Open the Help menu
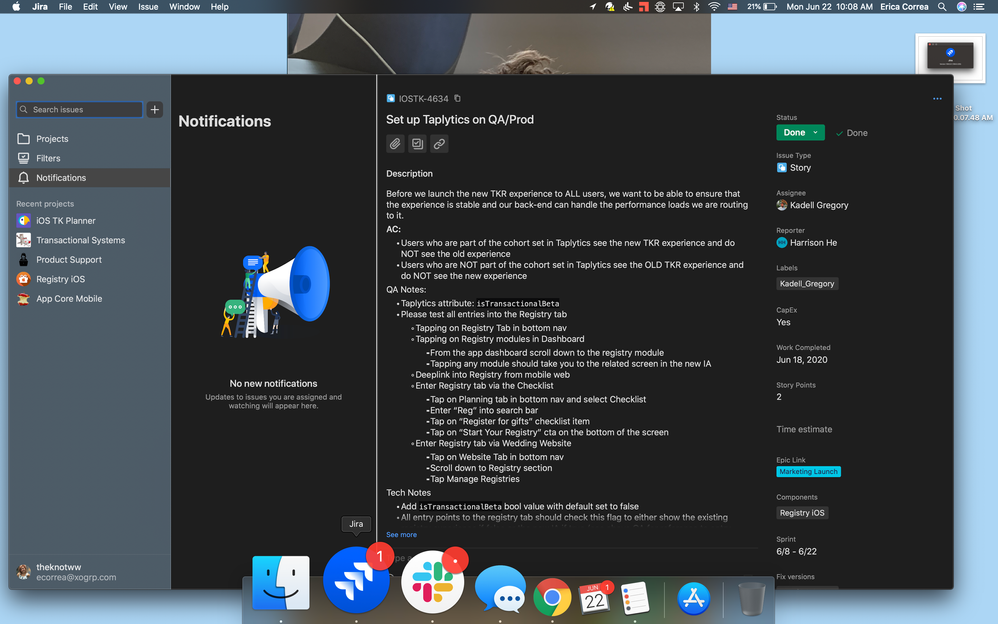 click(220, 7)
